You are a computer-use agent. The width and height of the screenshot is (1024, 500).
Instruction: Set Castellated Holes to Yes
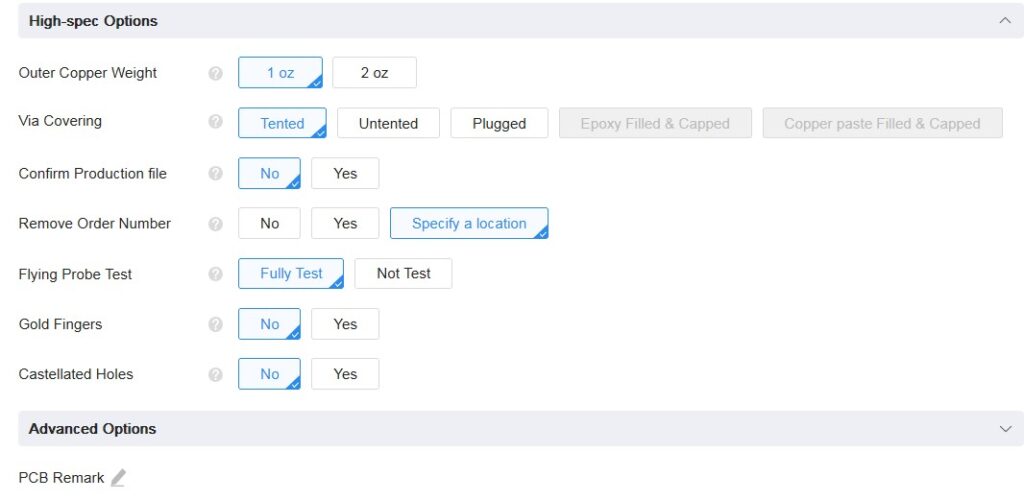coord(345,374)
